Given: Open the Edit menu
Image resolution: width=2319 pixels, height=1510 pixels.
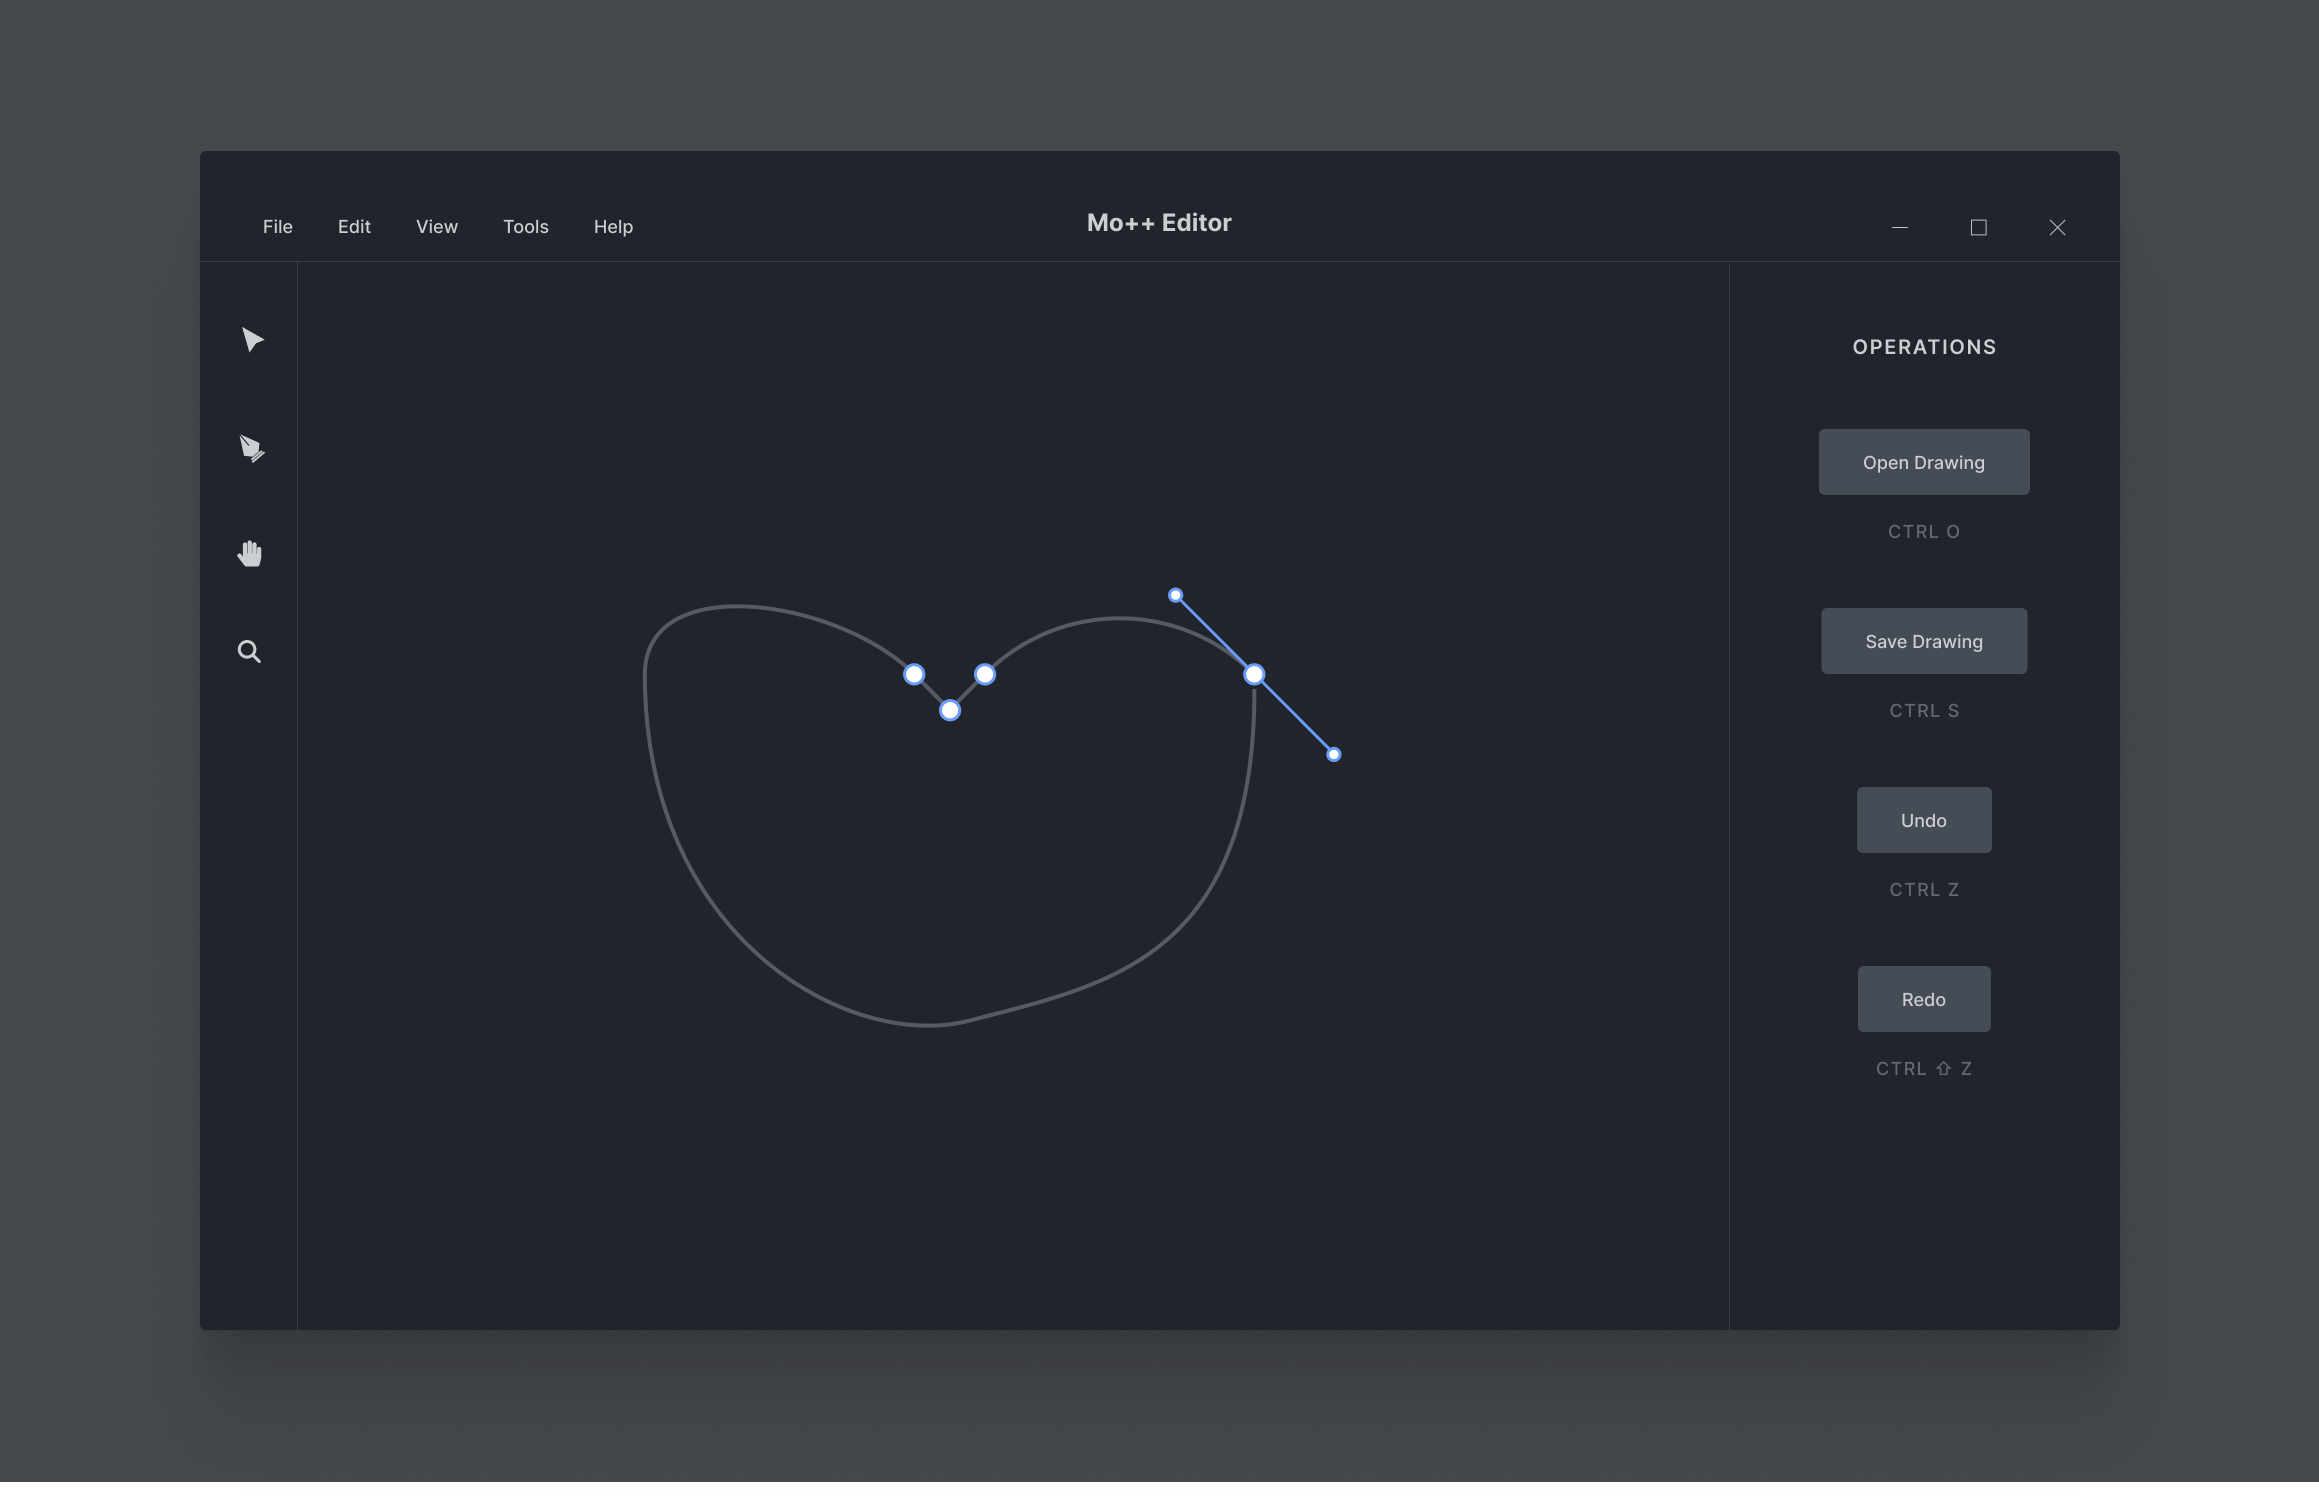Looking at the screenshot, I should [354, 227].
